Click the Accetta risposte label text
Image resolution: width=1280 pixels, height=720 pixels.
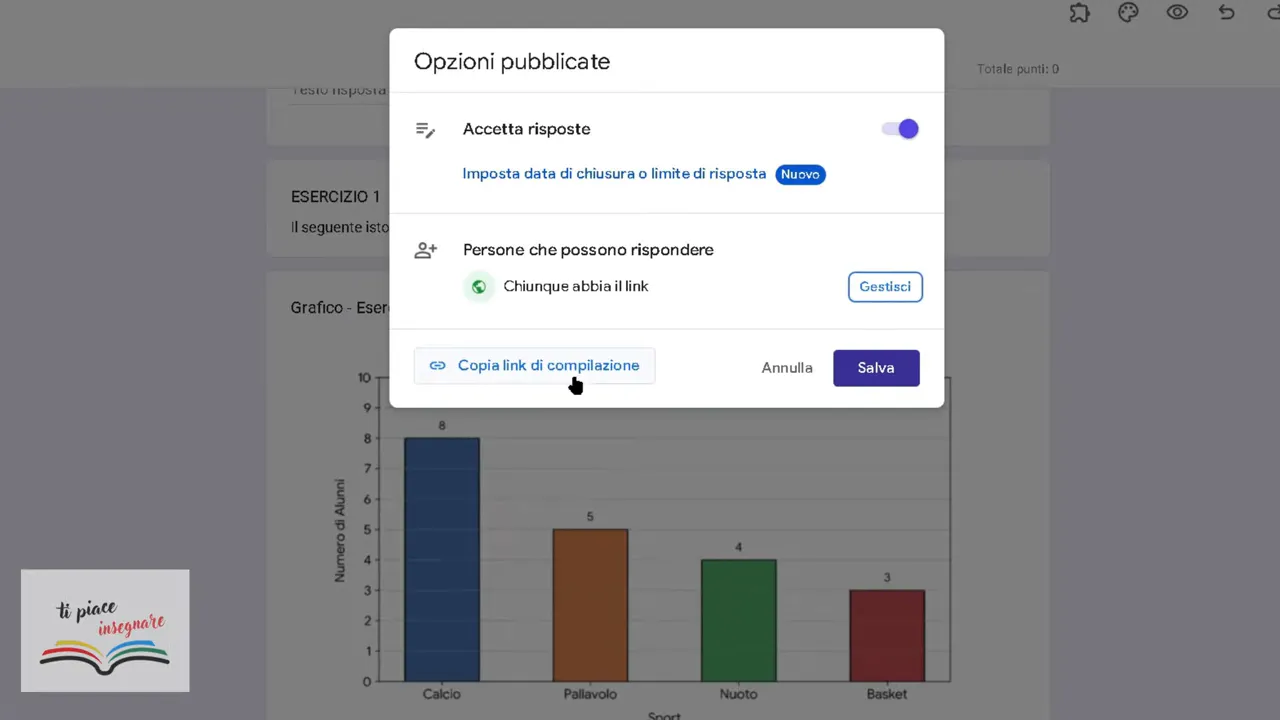click(526, 129)
